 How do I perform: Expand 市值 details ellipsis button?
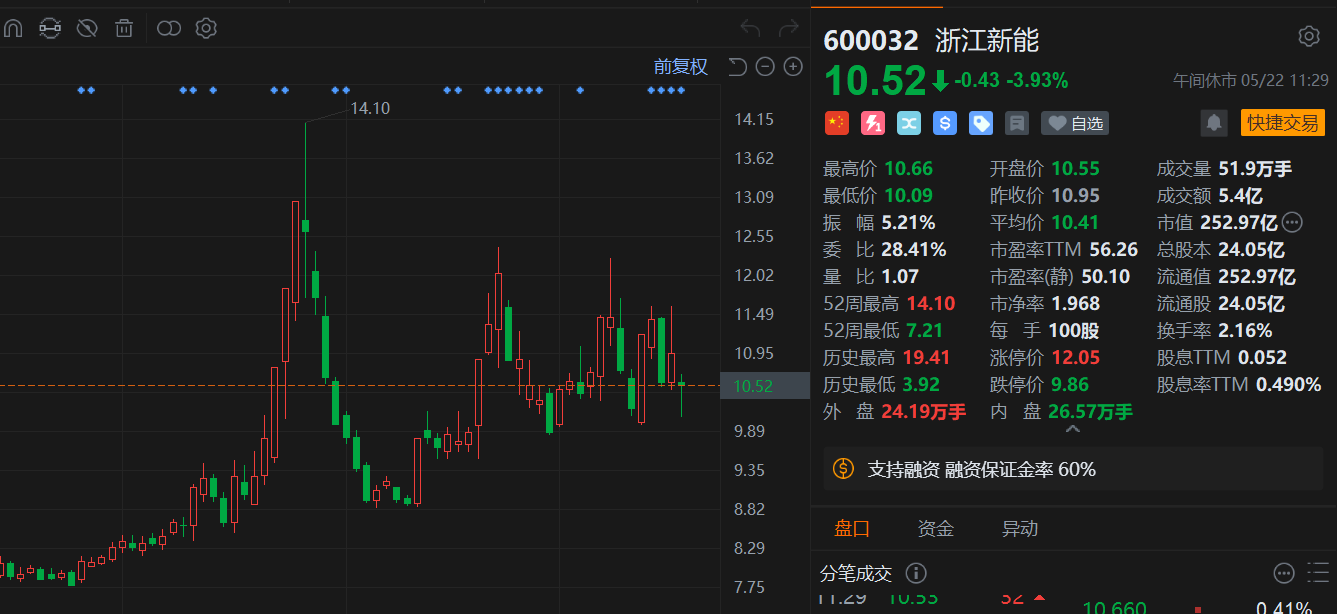[x=1292, y=222]
